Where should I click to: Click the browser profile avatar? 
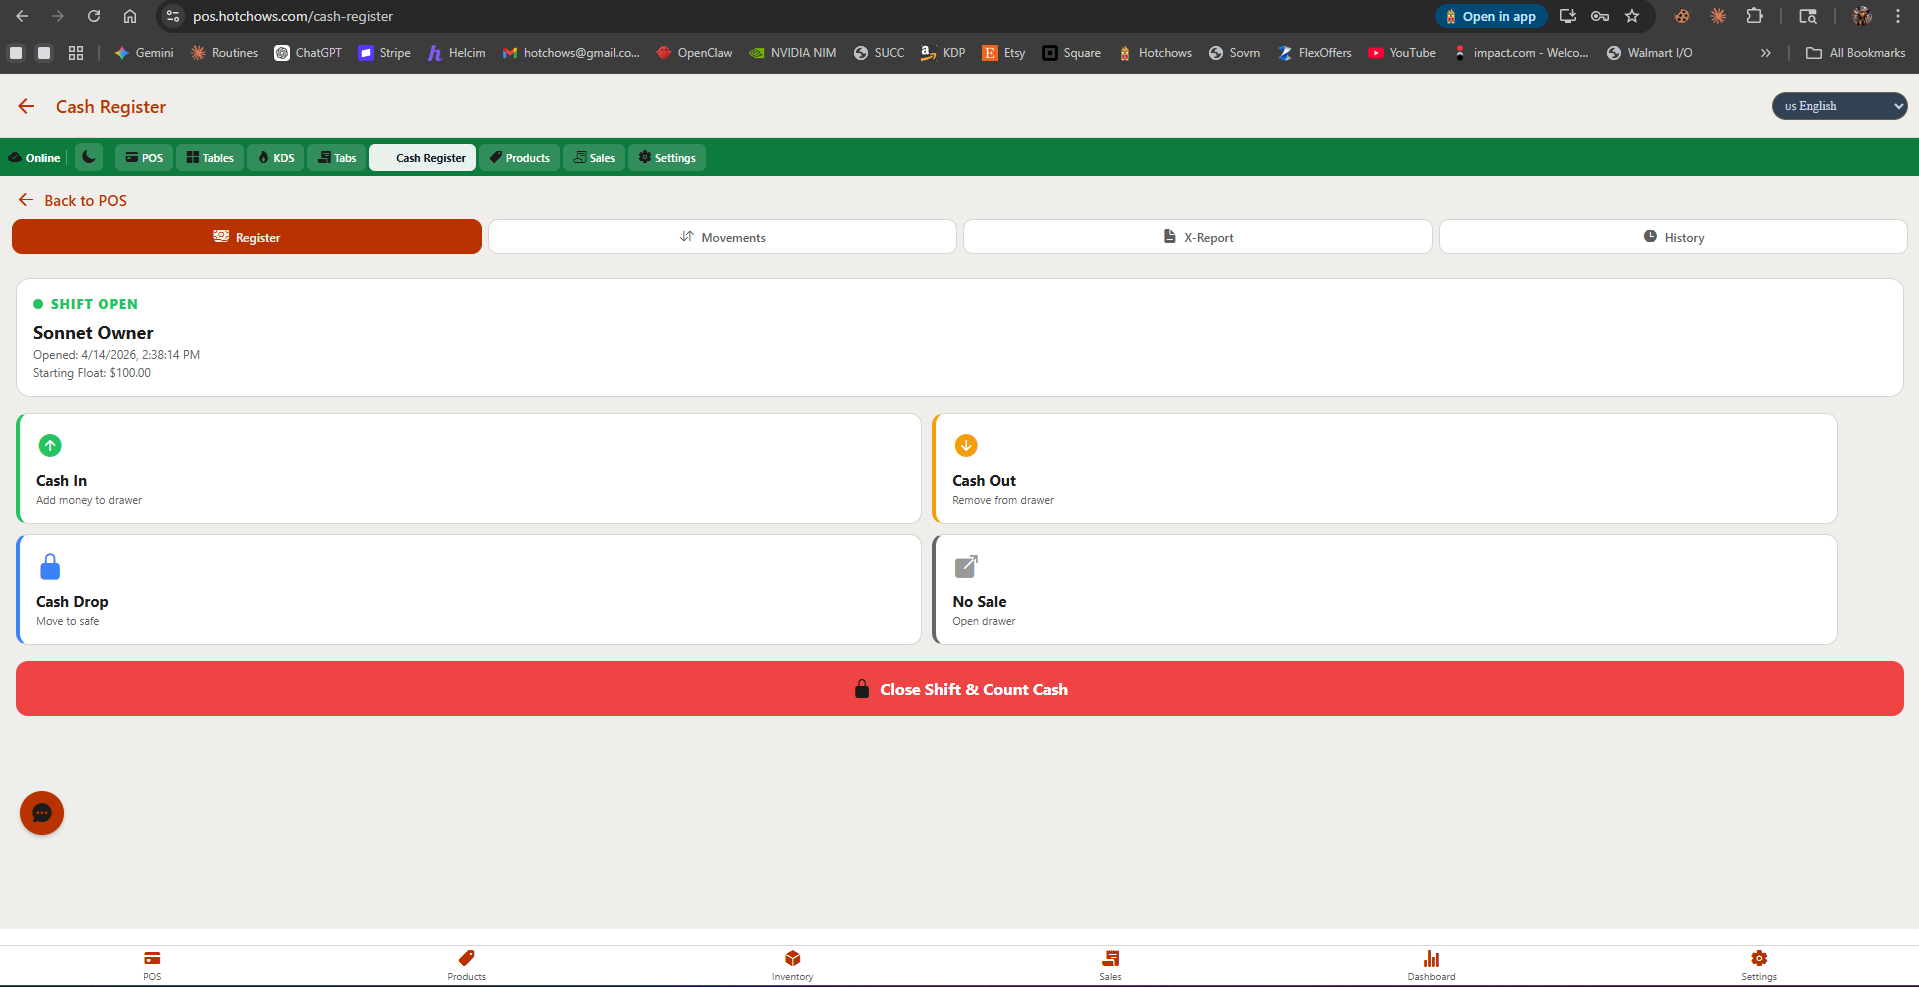(1862, 16)
